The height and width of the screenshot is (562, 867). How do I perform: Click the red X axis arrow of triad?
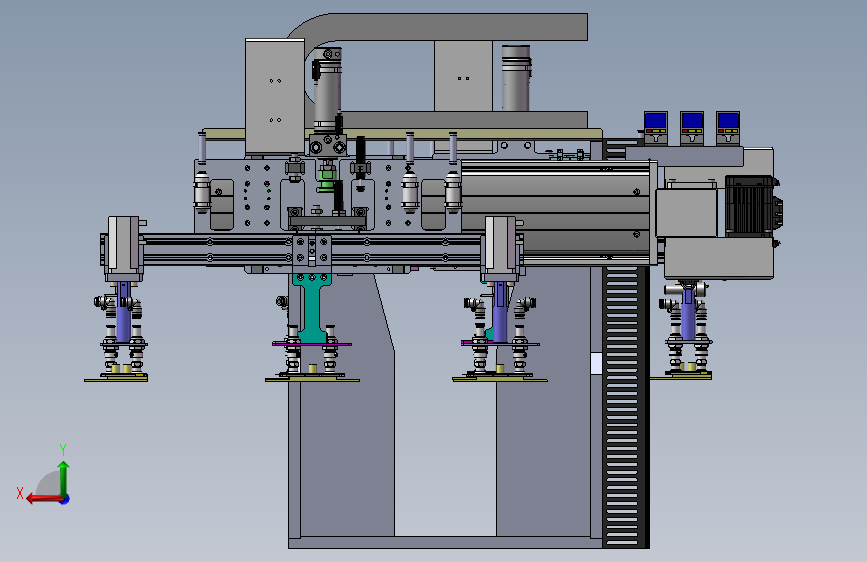pos(43,499)
